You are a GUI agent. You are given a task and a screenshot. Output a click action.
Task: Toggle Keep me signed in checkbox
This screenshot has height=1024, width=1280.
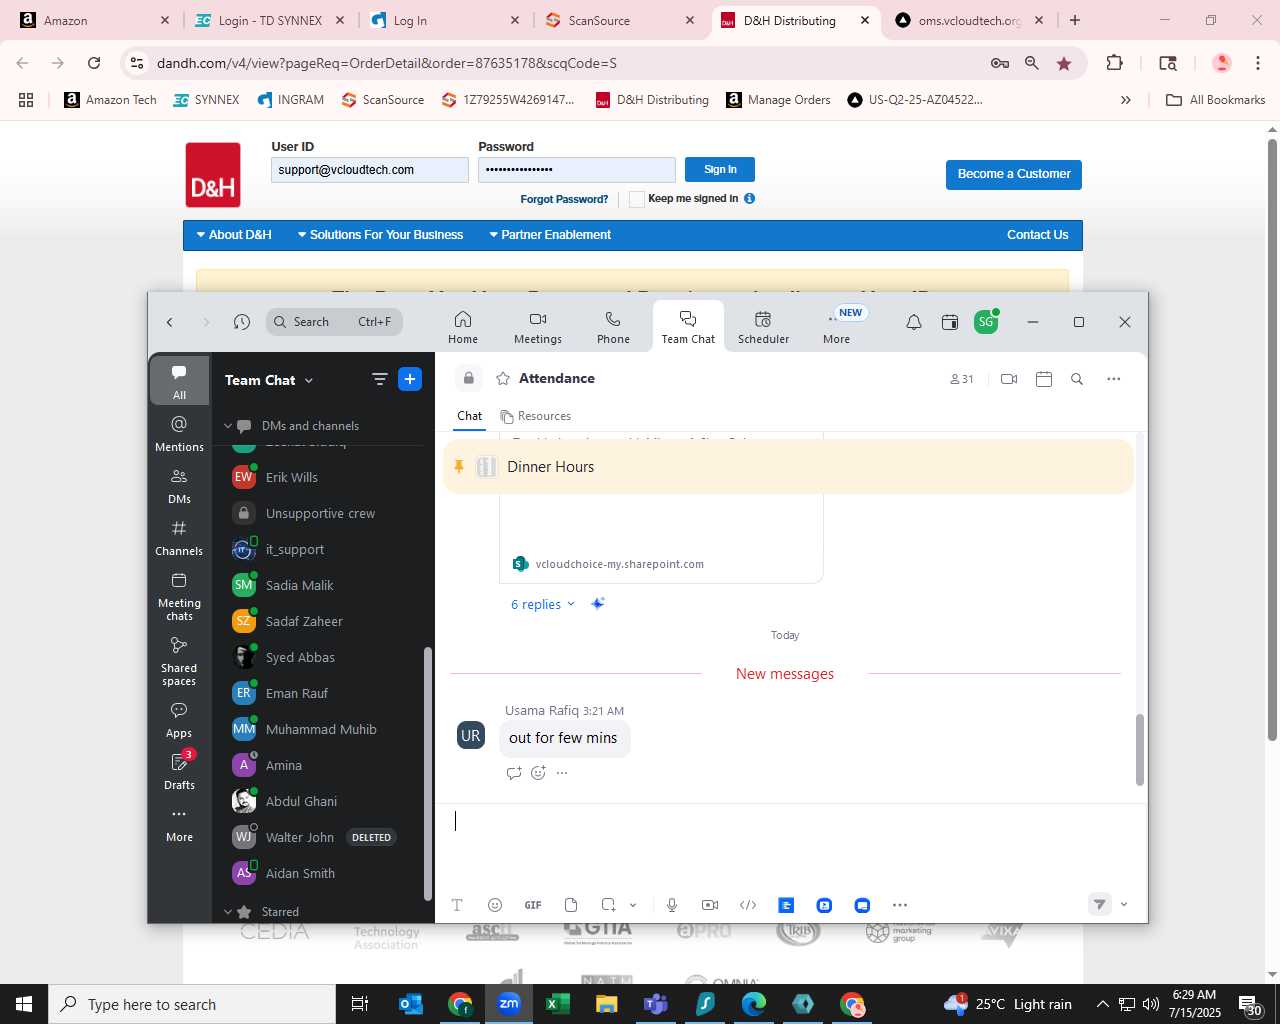[x=636, y=199]
